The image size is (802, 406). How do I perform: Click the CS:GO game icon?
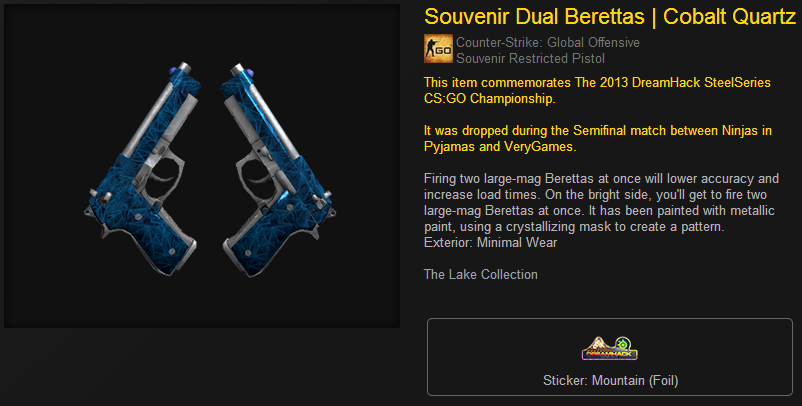click(x=438, y=49)
